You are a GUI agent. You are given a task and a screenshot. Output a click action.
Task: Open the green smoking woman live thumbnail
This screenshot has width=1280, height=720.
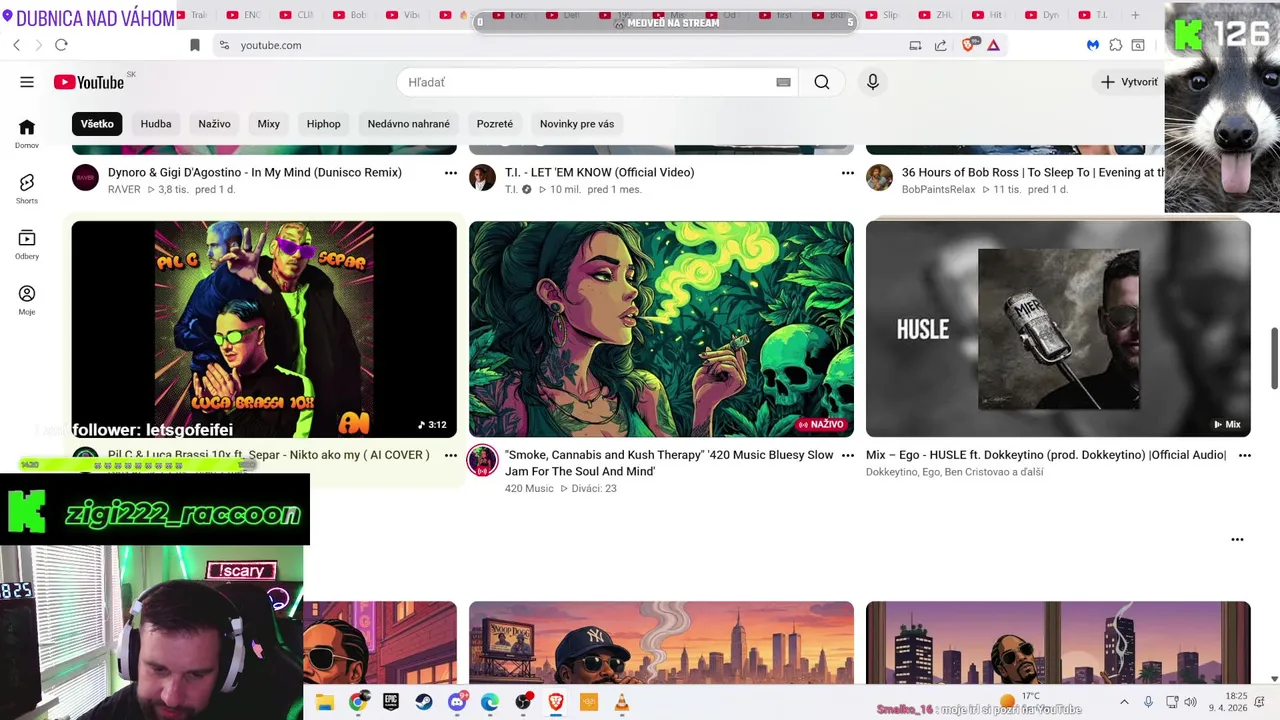point(661,329)
